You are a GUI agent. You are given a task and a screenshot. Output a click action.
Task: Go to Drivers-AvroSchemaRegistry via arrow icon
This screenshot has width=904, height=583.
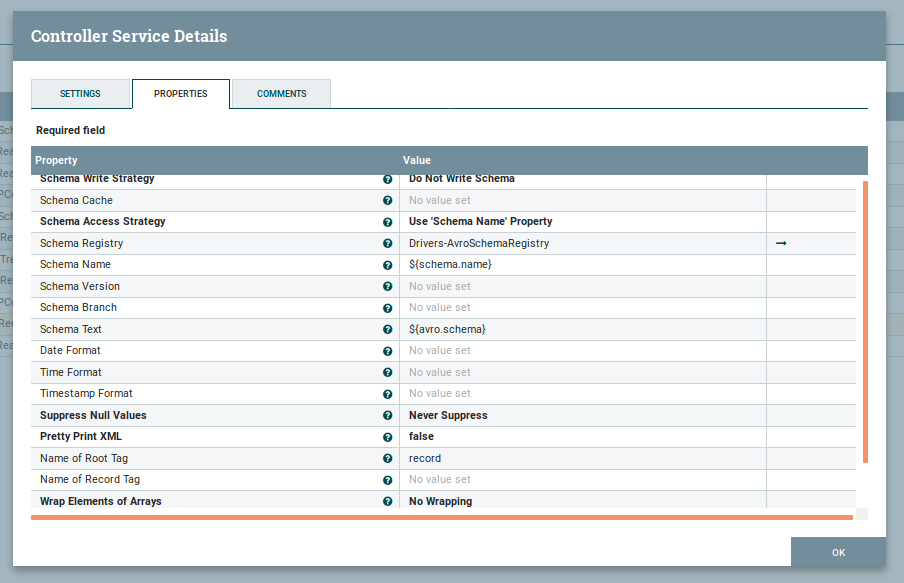[x=781, y=243]
